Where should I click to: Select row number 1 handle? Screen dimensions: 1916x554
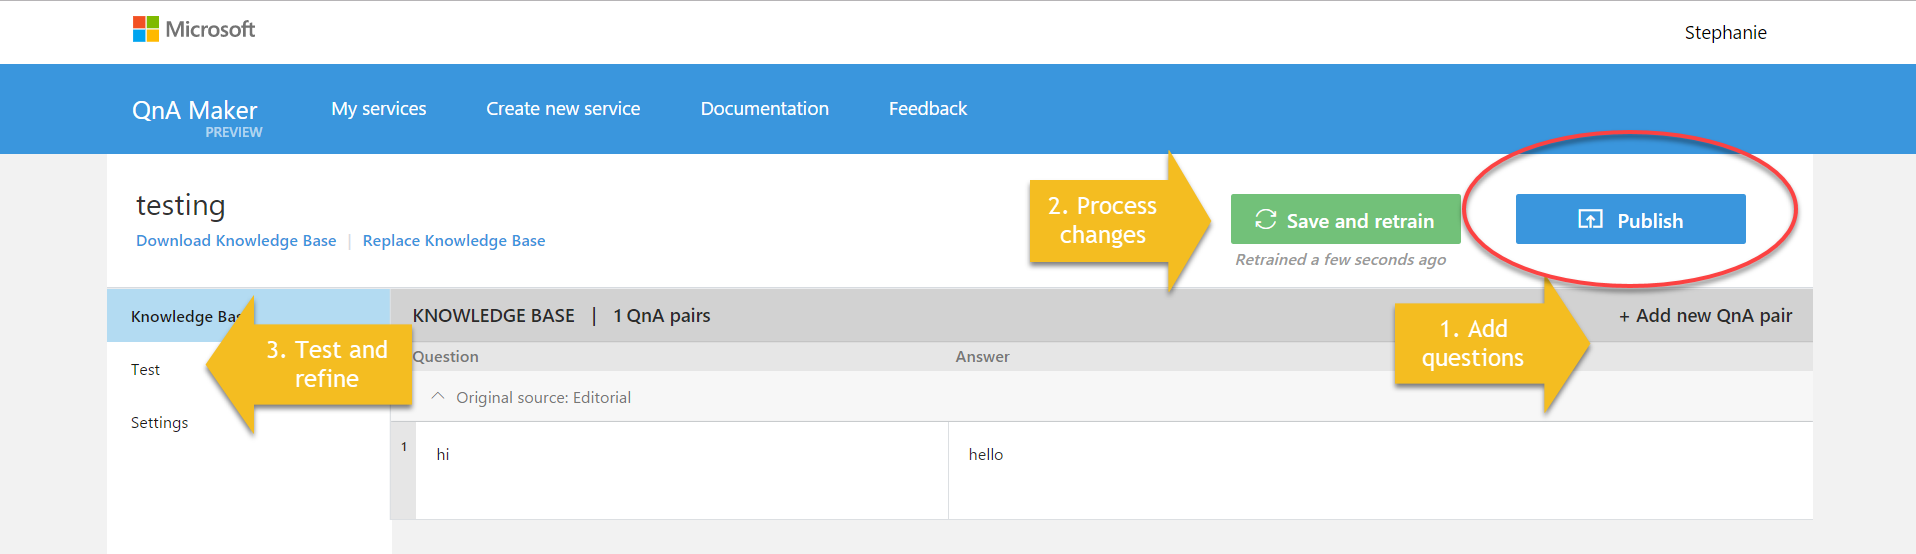pos(403,470)
